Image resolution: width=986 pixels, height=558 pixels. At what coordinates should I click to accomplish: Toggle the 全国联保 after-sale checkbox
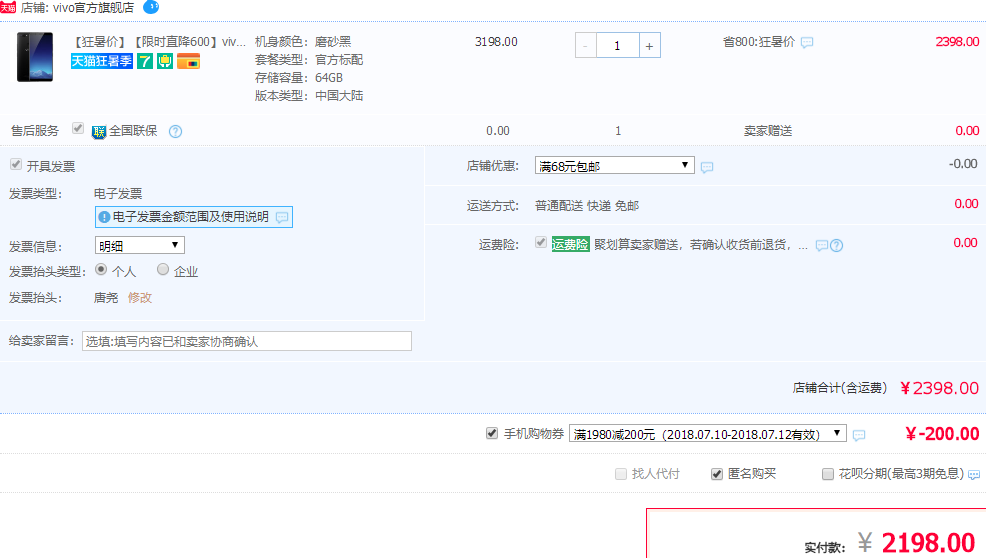coord(78,128)
